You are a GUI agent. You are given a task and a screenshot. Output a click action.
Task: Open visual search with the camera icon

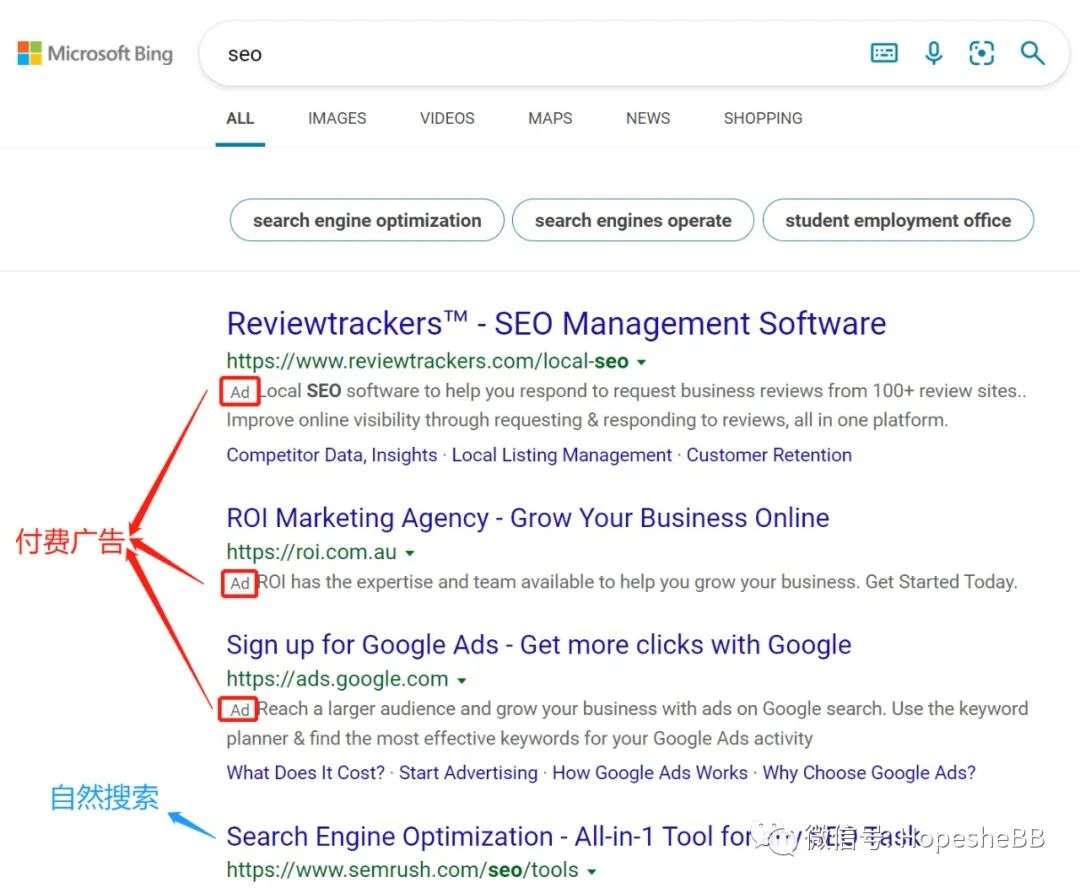[x=981, y=53]
